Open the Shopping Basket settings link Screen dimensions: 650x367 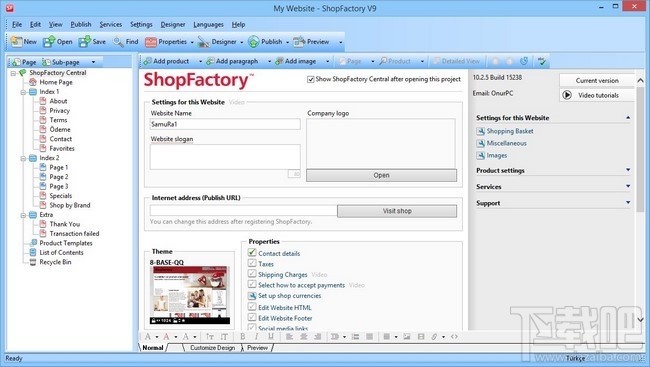(510, 131)
